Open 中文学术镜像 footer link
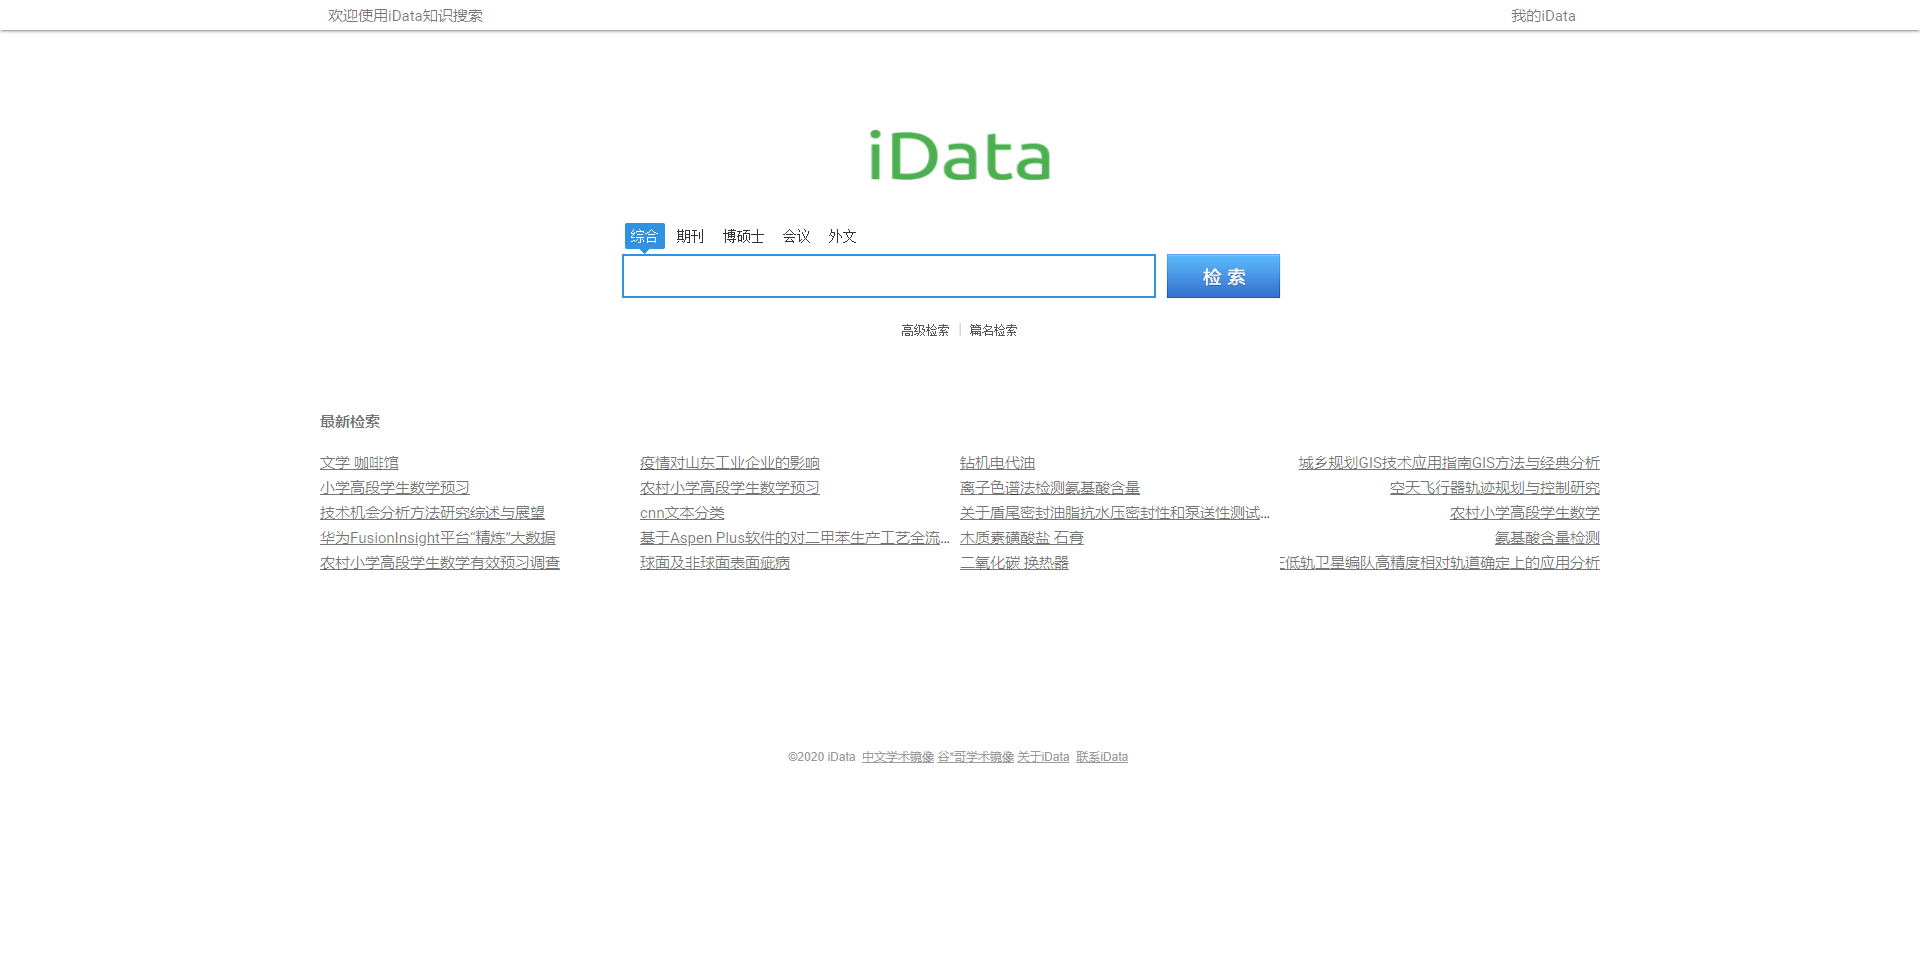The width and height of the screenshot is (1920, 979). pos(898,757)
